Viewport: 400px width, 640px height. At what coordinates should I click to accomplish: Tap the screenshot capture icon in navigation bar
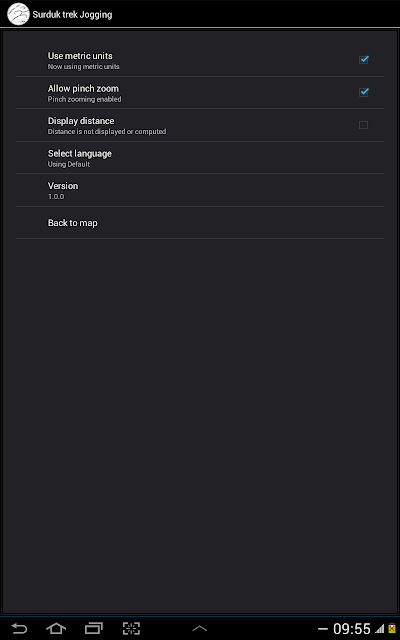click(131, 628)
